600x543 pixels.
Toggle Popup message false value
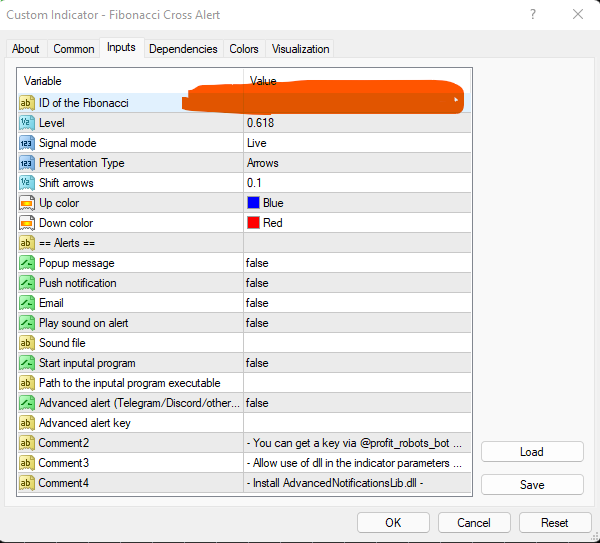357,263
